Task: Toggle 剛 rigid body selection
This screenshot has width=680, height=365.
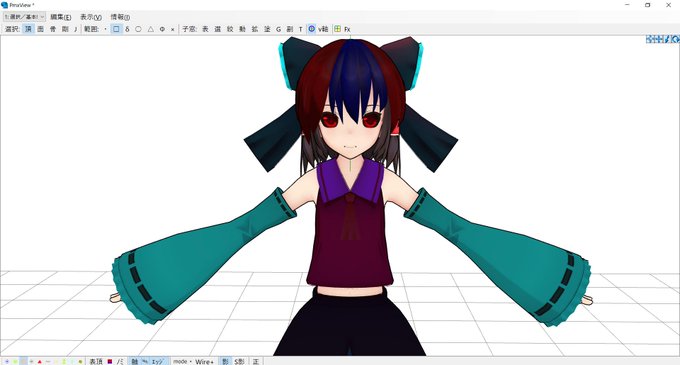Action: coord(65,29)
